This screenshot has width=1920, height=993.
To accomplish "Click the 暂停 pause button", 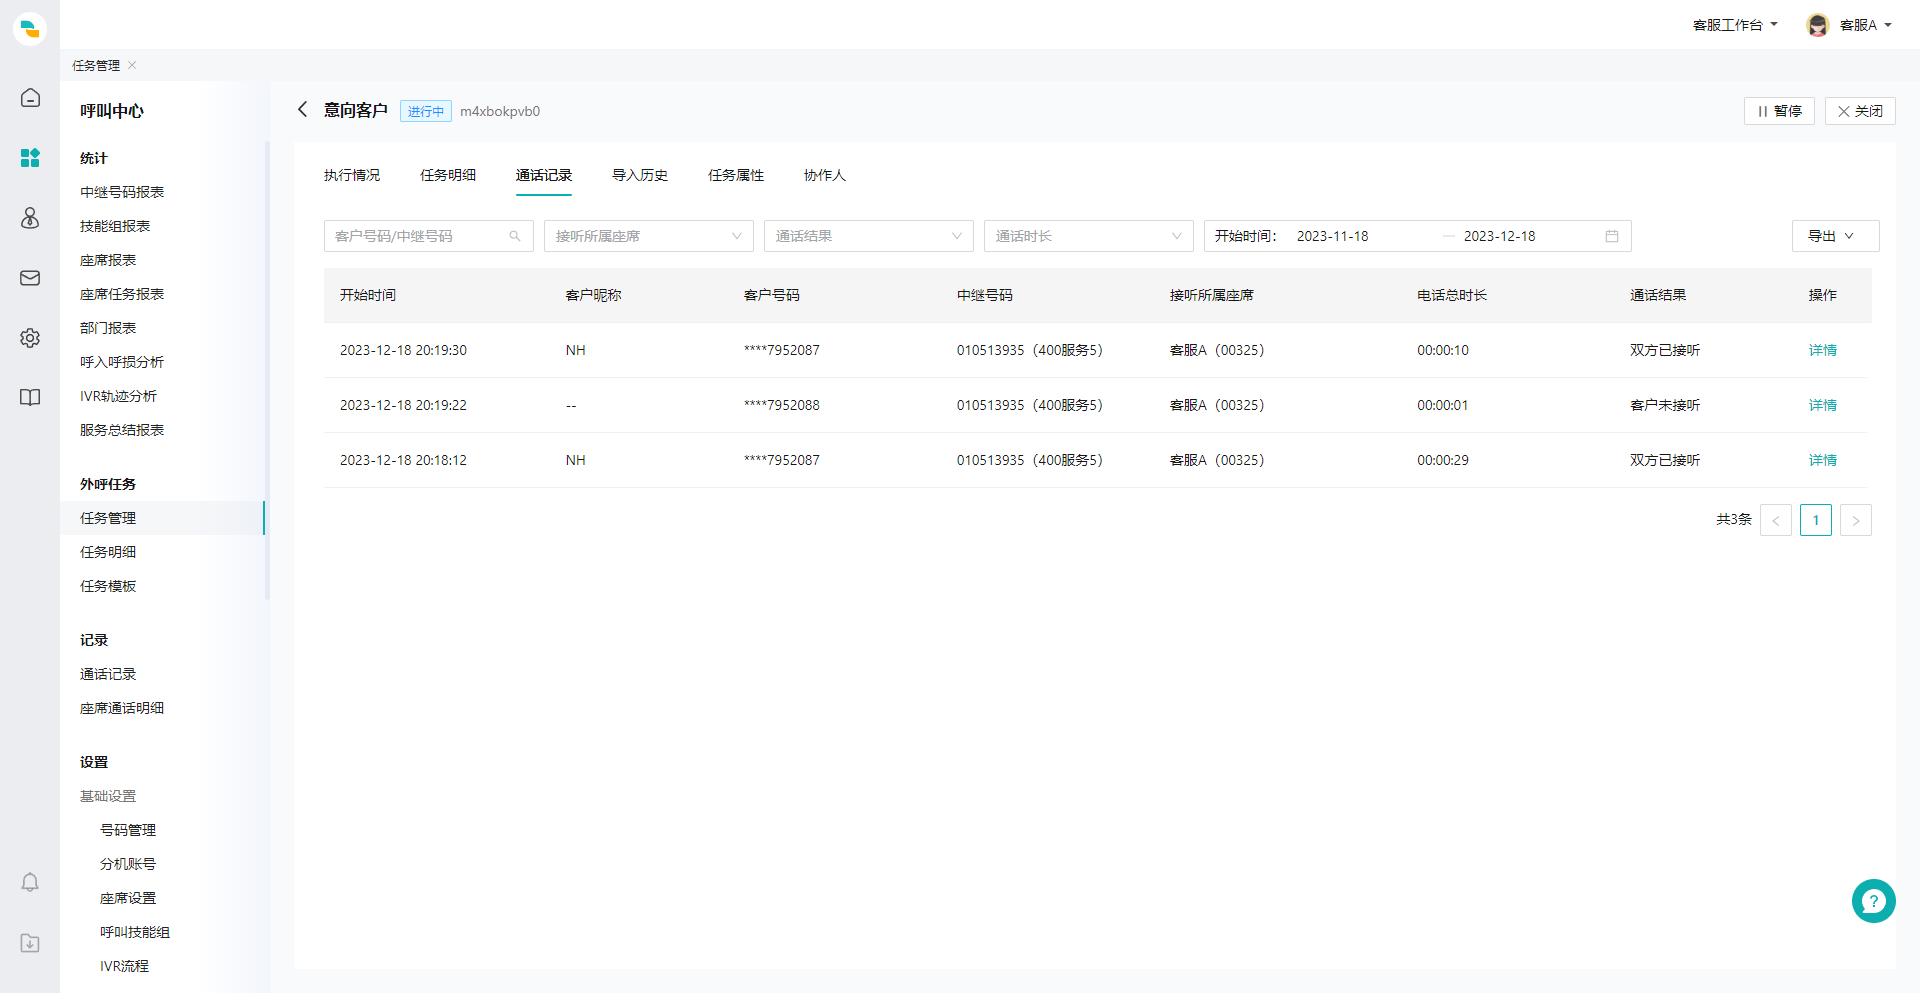I will coord(1780,111).
